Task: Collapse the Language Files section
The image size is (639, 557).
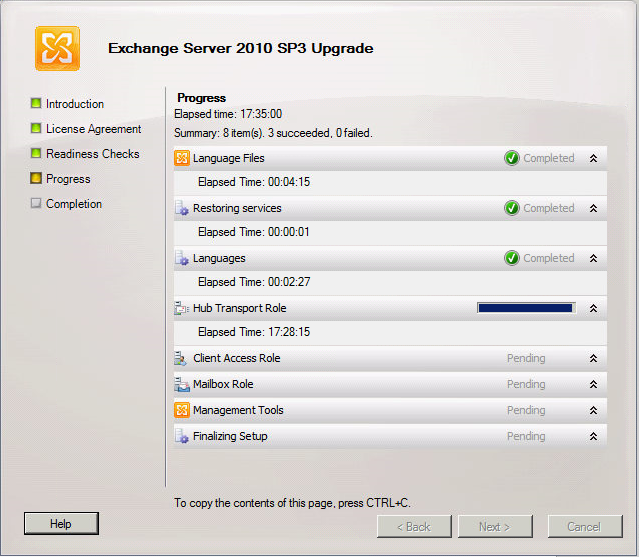Action: 593,159
